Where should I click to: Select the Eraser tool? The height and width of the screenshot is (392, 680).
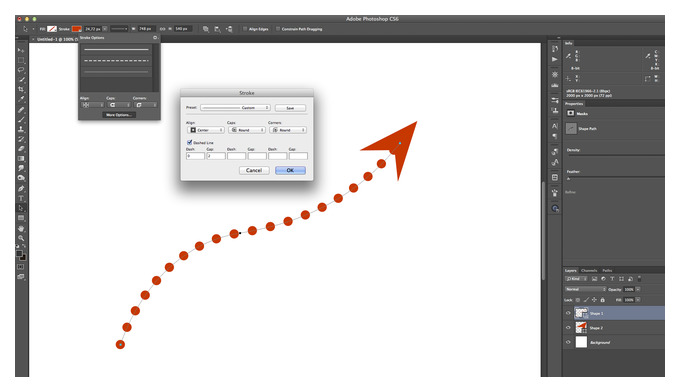point(21,149)
